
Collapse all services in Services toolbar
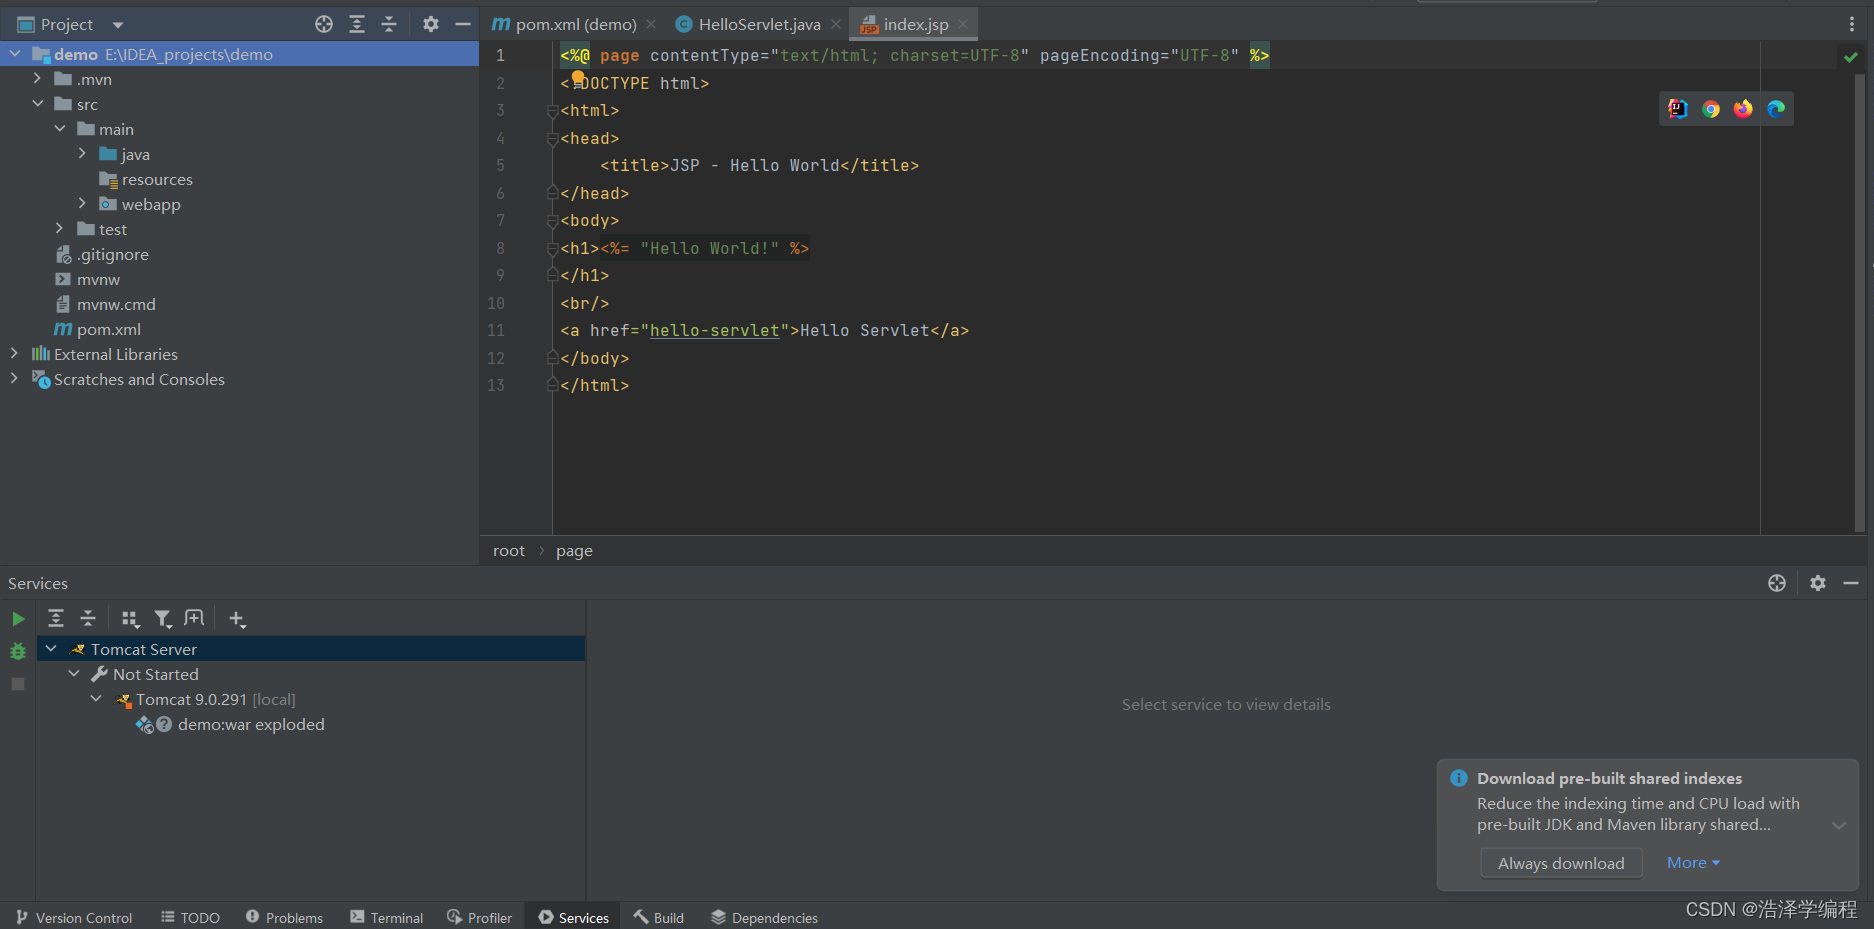[x=88, y=619]
